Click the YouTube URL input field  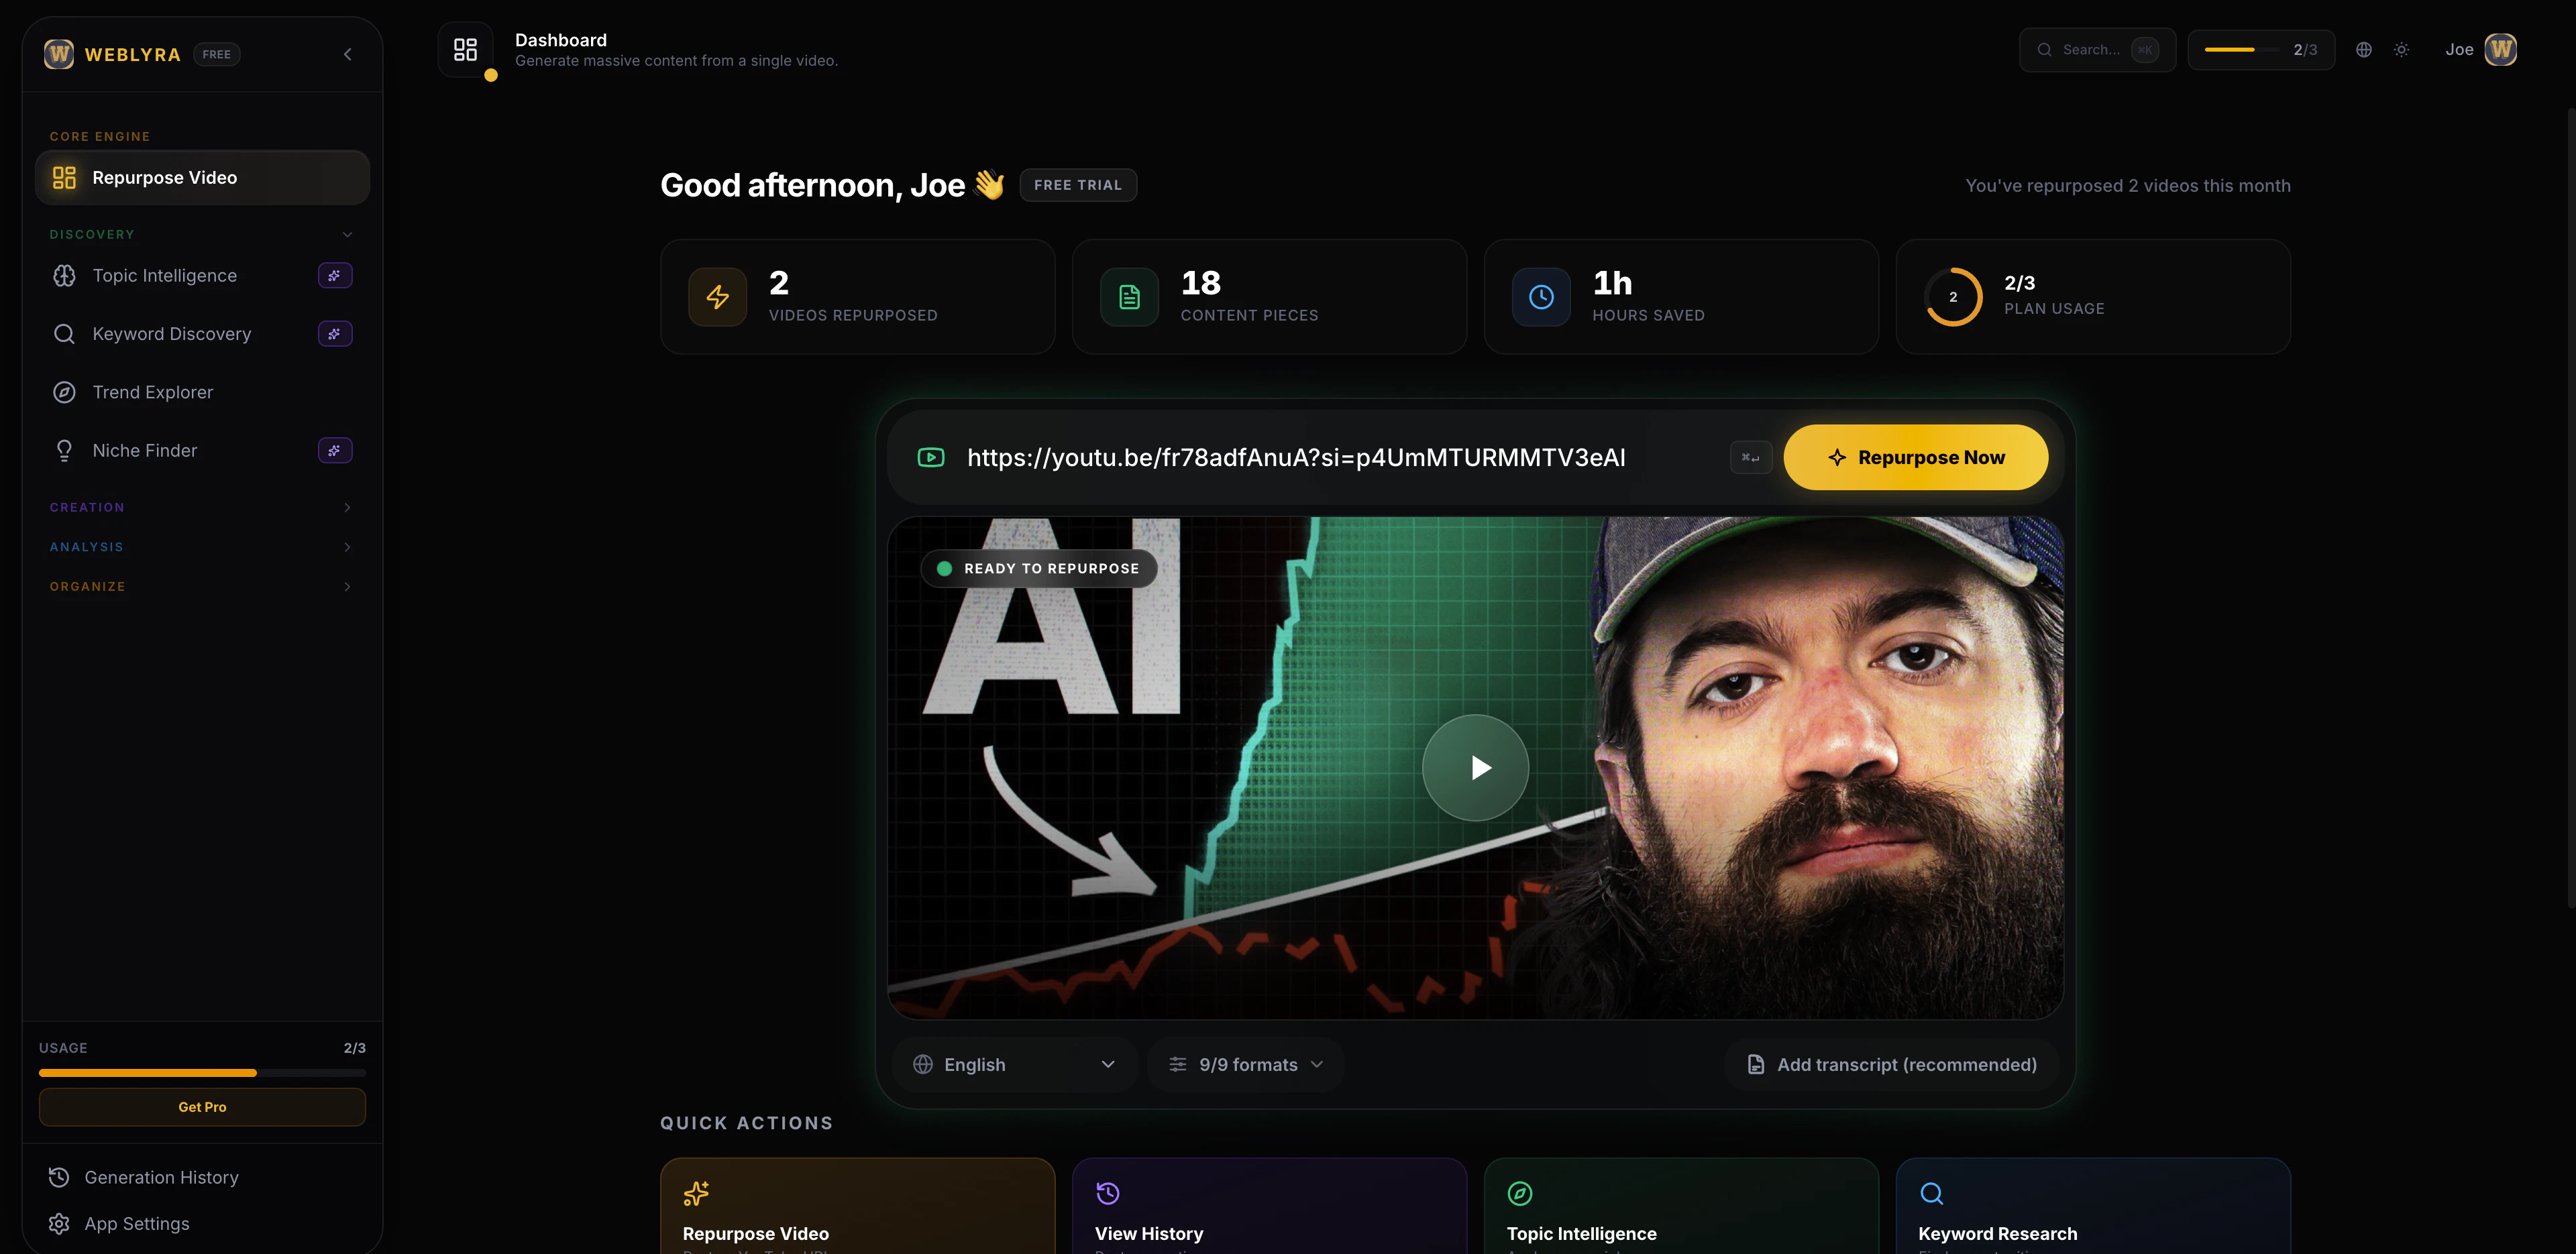tap(1295, 457)
